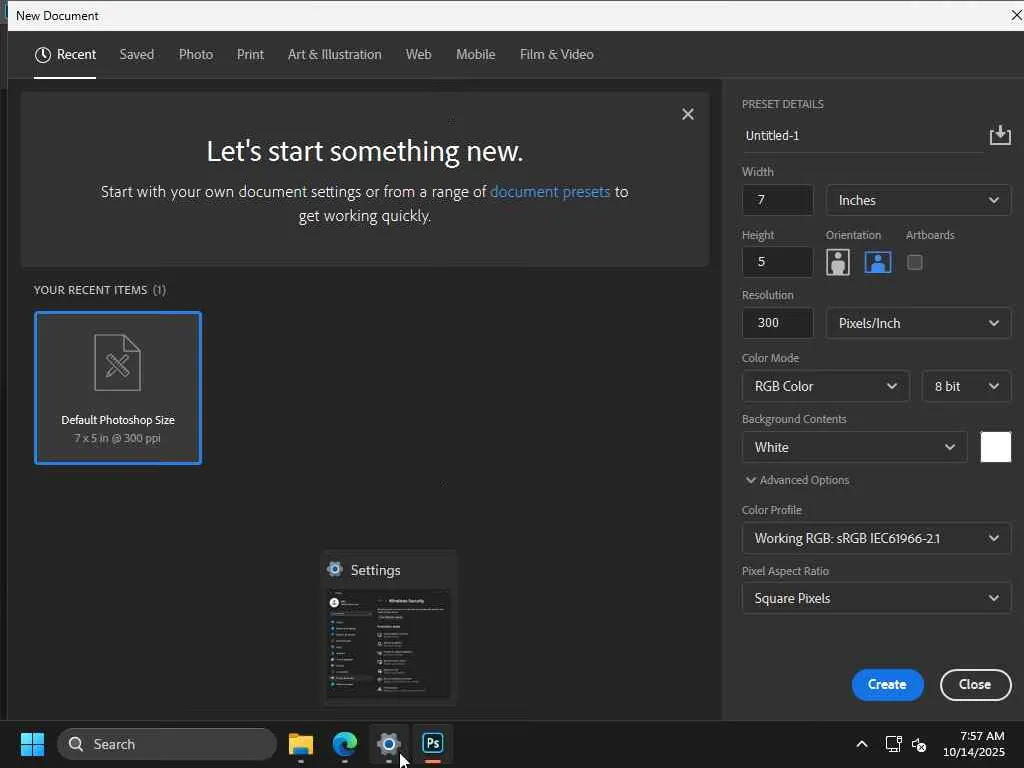Click the clock icon in Recent tab
The image size is (1024, 768).
[x=42, y=55]
